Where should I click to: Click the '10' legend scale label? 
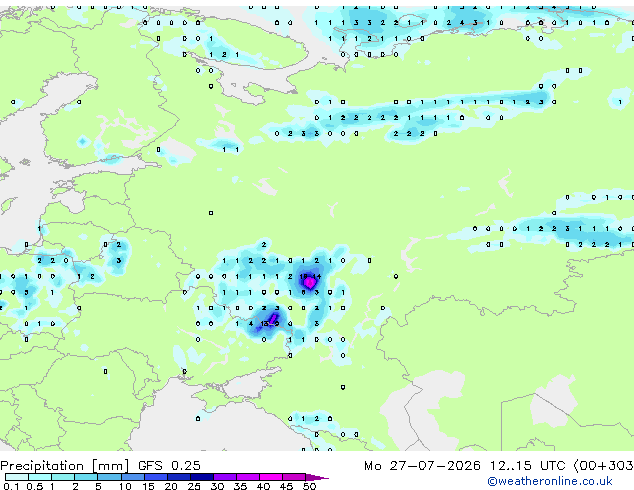[x=125, y=486]
